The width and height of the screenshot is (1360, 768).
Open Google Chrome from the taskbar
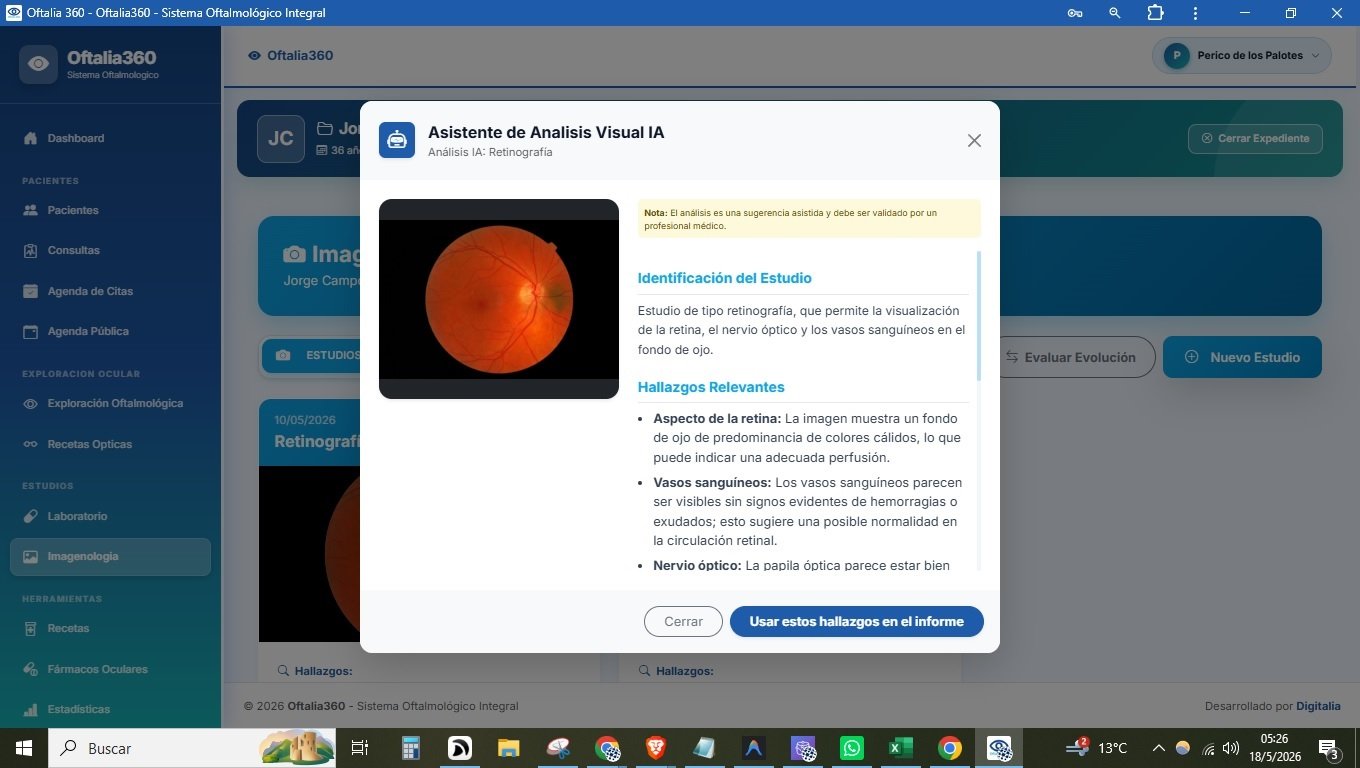(950, 748)
